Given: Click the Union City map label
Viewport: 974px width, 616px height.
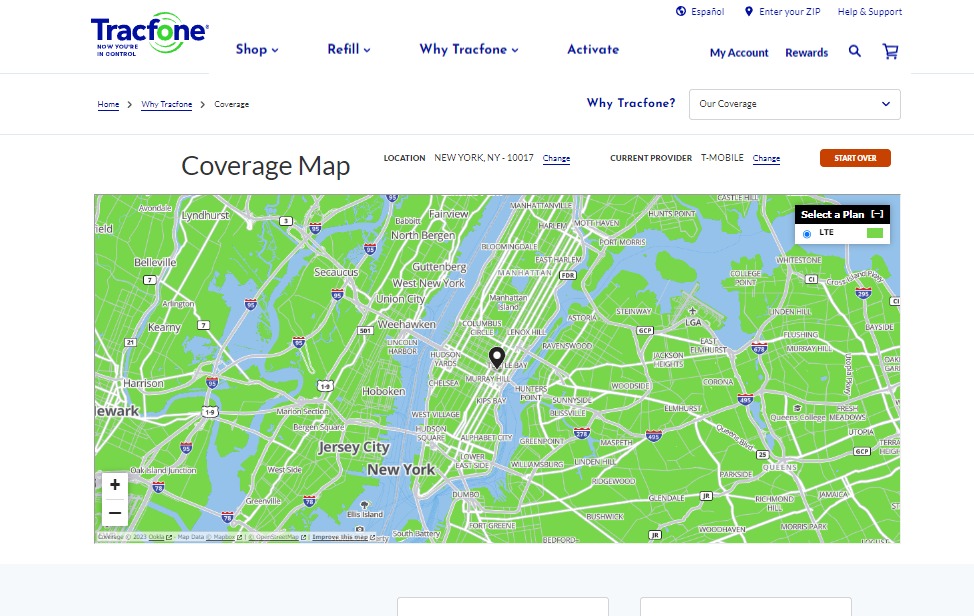Looking at the screenshot, I should [400, 299].
